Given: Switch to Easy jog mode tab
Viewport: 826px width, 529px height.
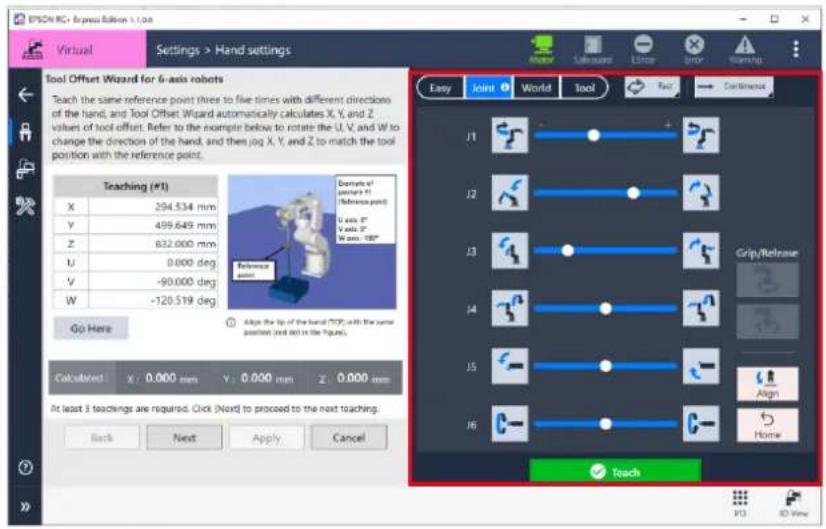Looking at the screenshot, I should tap(440, 88).
